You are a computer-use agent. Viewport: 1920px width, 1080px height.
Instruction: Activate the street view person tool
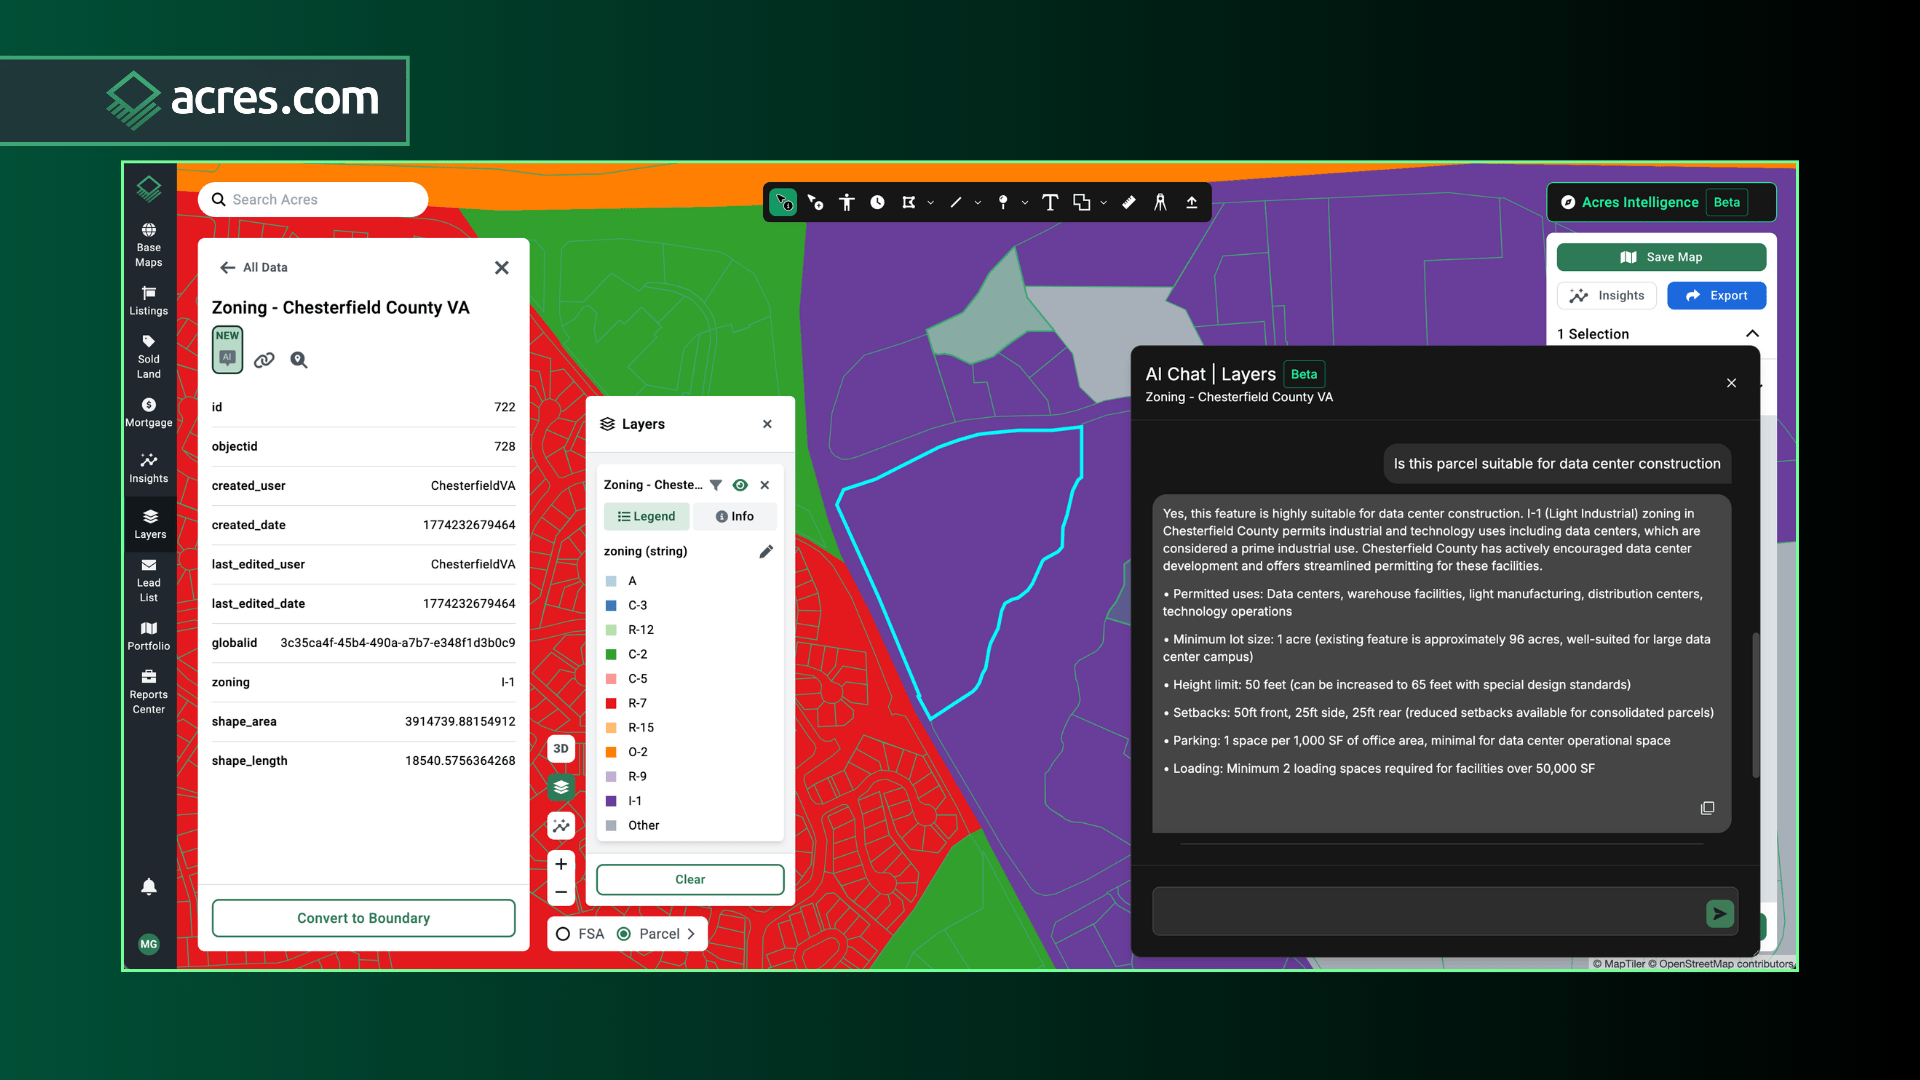847,202
